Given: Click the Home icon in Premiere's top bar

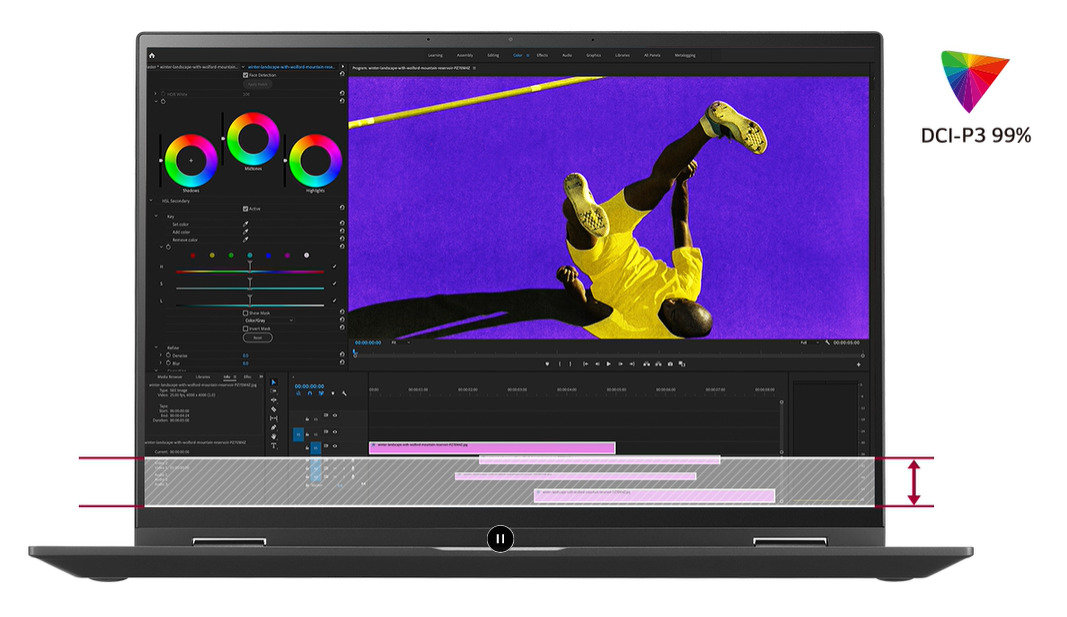Looking at the screenshot, I should [152, 55].
